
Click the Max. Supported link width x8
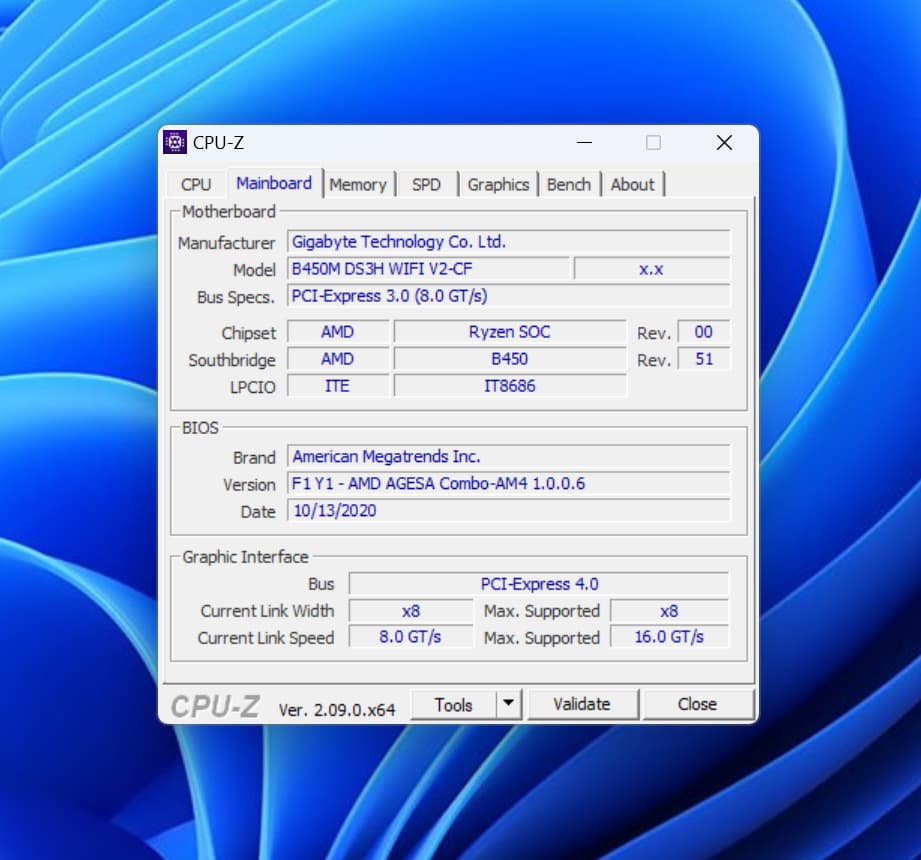click(x=669, y=611)
